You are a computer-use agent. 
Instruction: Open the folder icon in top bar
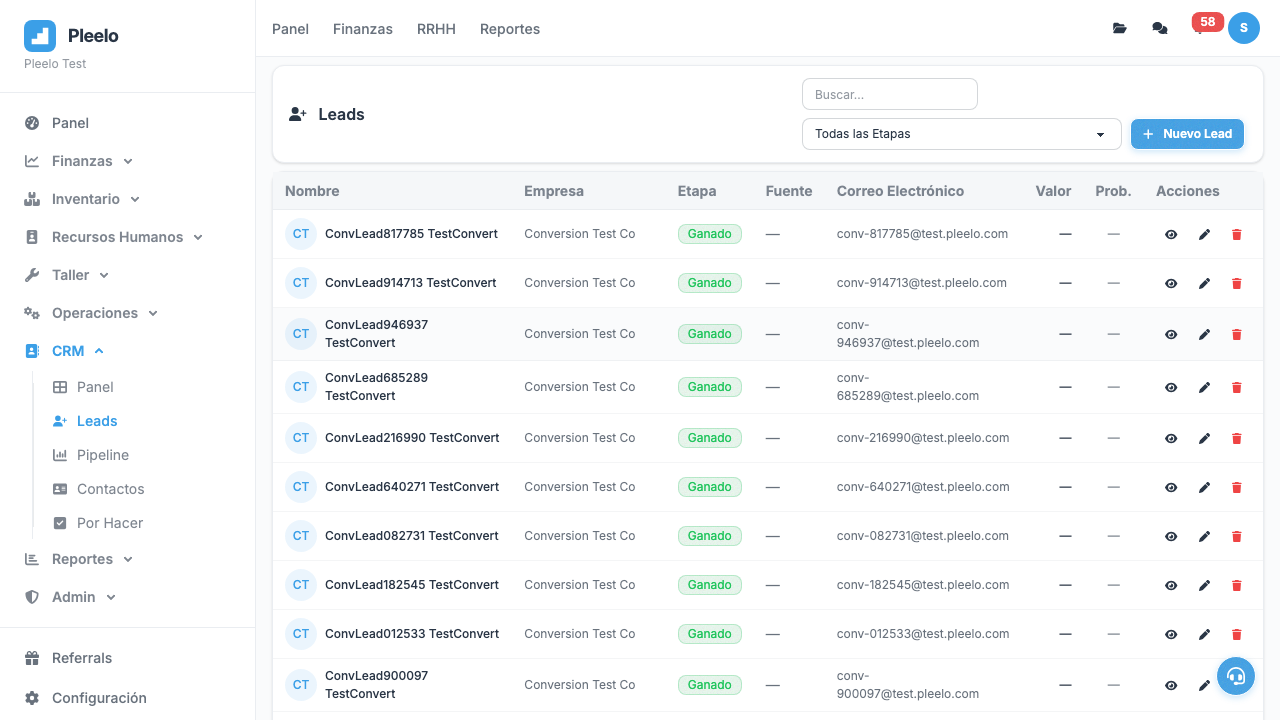coord(1119,28)
